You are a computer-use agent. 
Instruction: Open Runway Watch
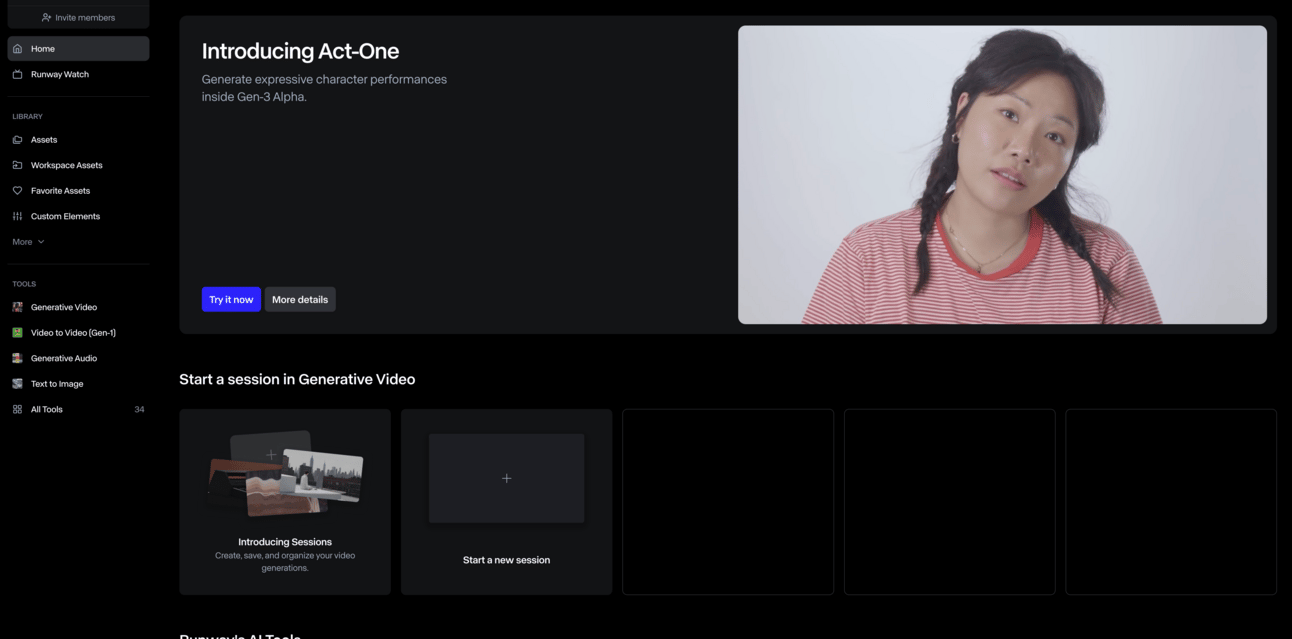click(78, 74)
